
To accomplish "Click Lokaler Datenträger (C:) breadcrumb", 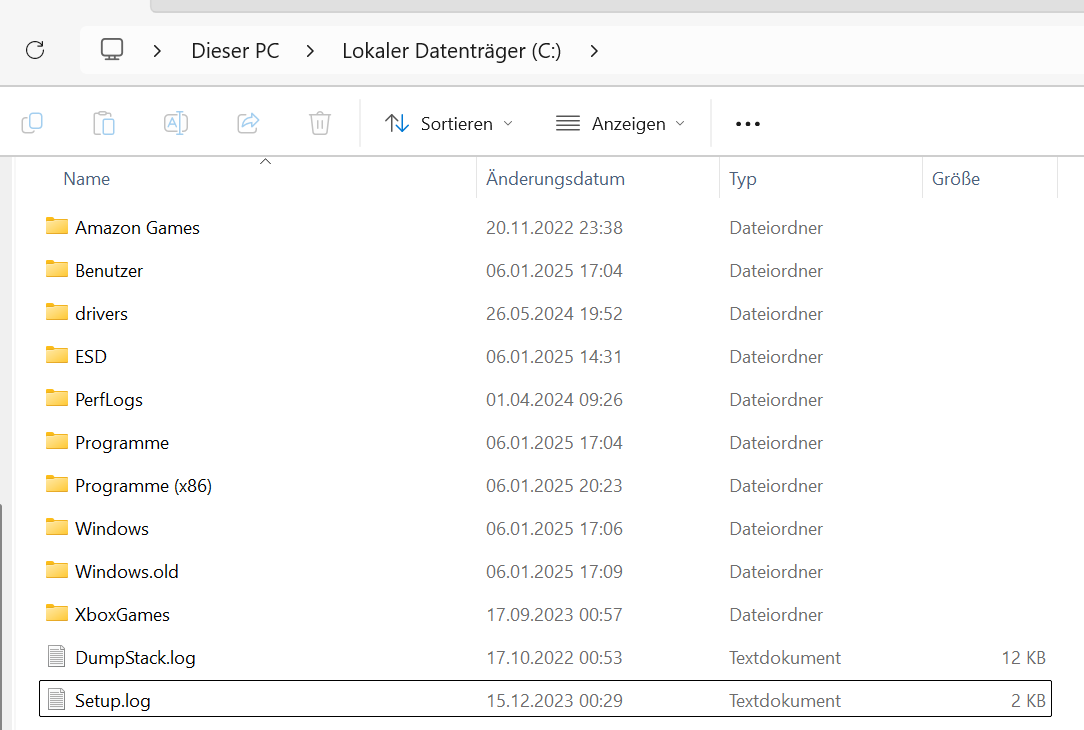I will coord(451,50).
